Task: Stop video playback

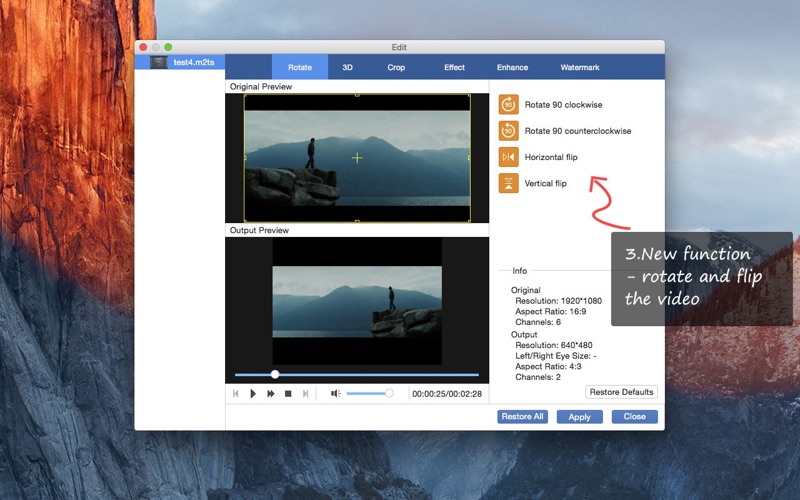Action: (288, 394)
